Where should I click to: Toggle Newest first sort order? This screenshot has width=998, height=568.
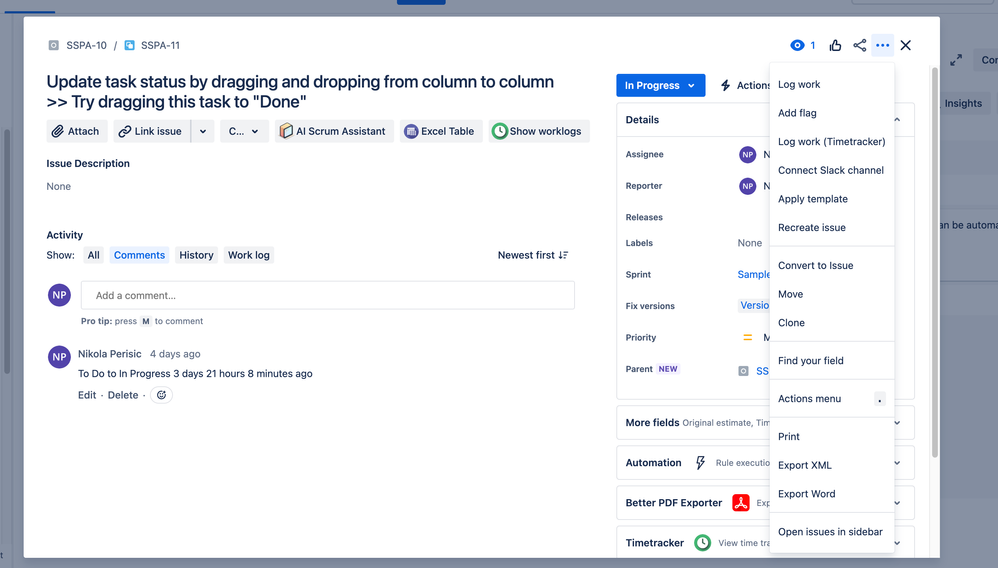click(533, 255)
